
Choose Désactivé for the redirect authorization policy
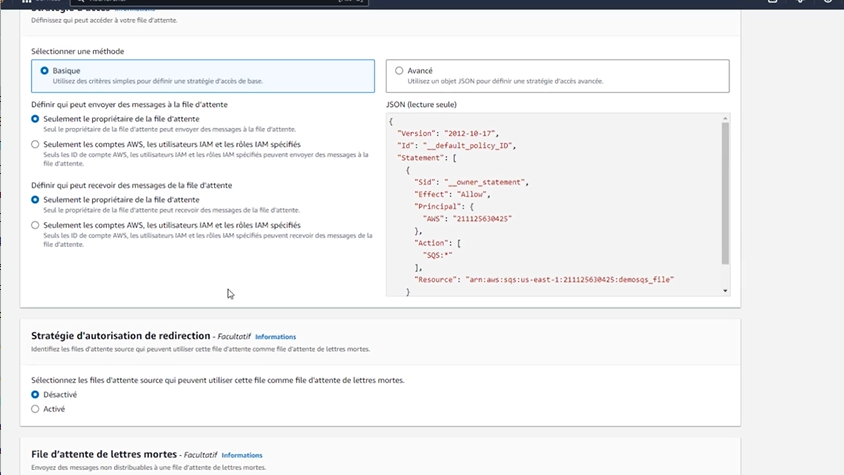[x=36, y=395]
